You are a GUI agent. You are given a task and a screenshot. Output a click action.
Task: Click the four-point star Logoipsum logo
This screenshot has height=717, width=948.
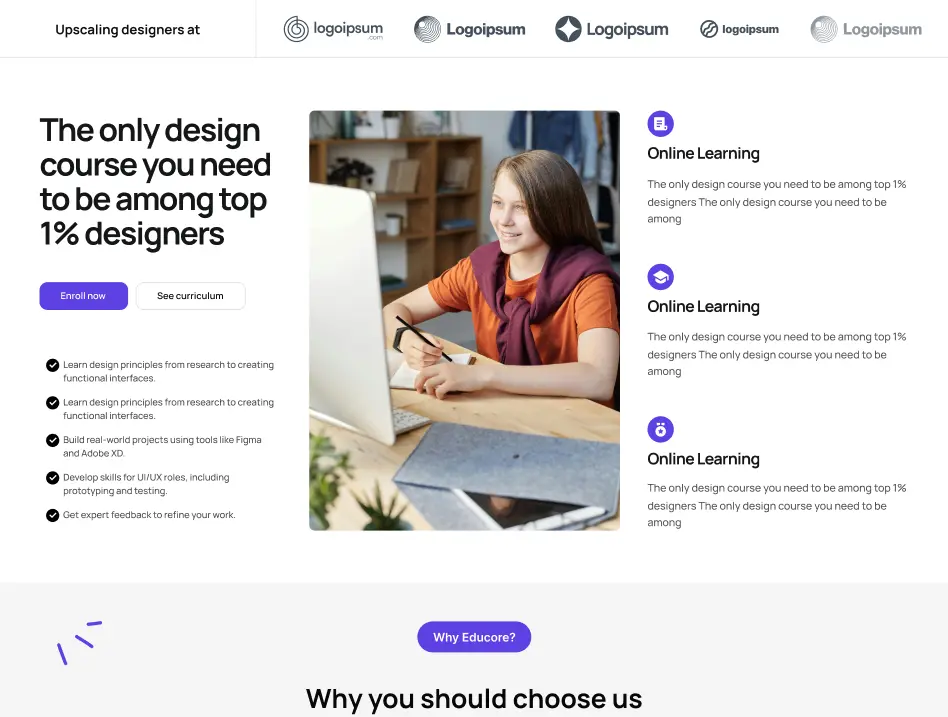tap(612, 29)
